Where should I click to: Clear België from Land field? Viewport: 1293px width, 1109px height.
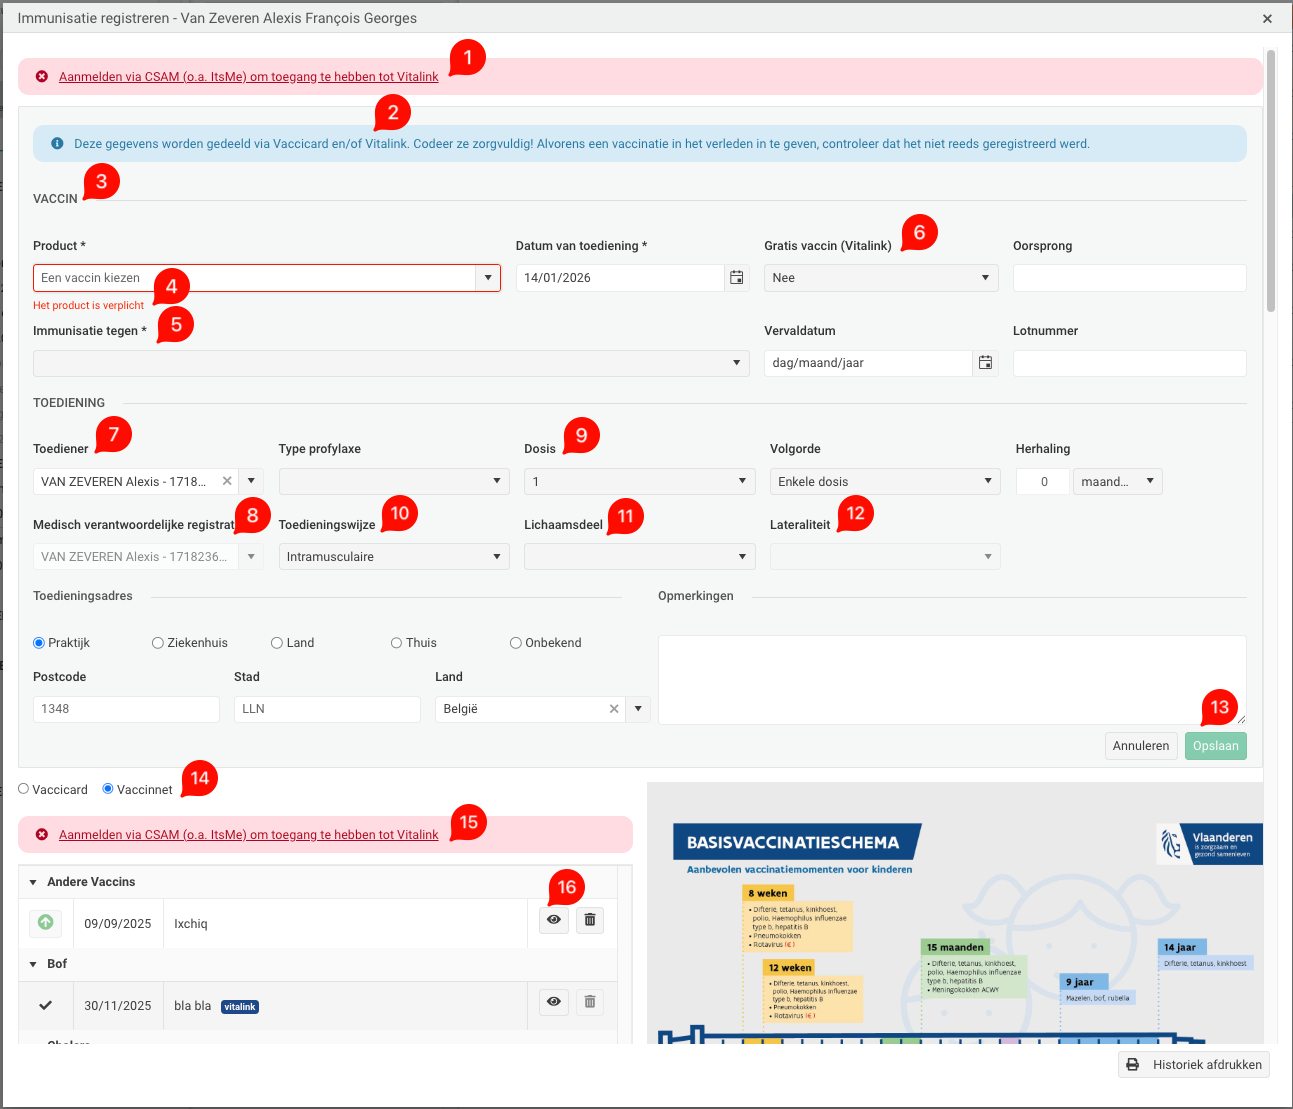point(614,709)
